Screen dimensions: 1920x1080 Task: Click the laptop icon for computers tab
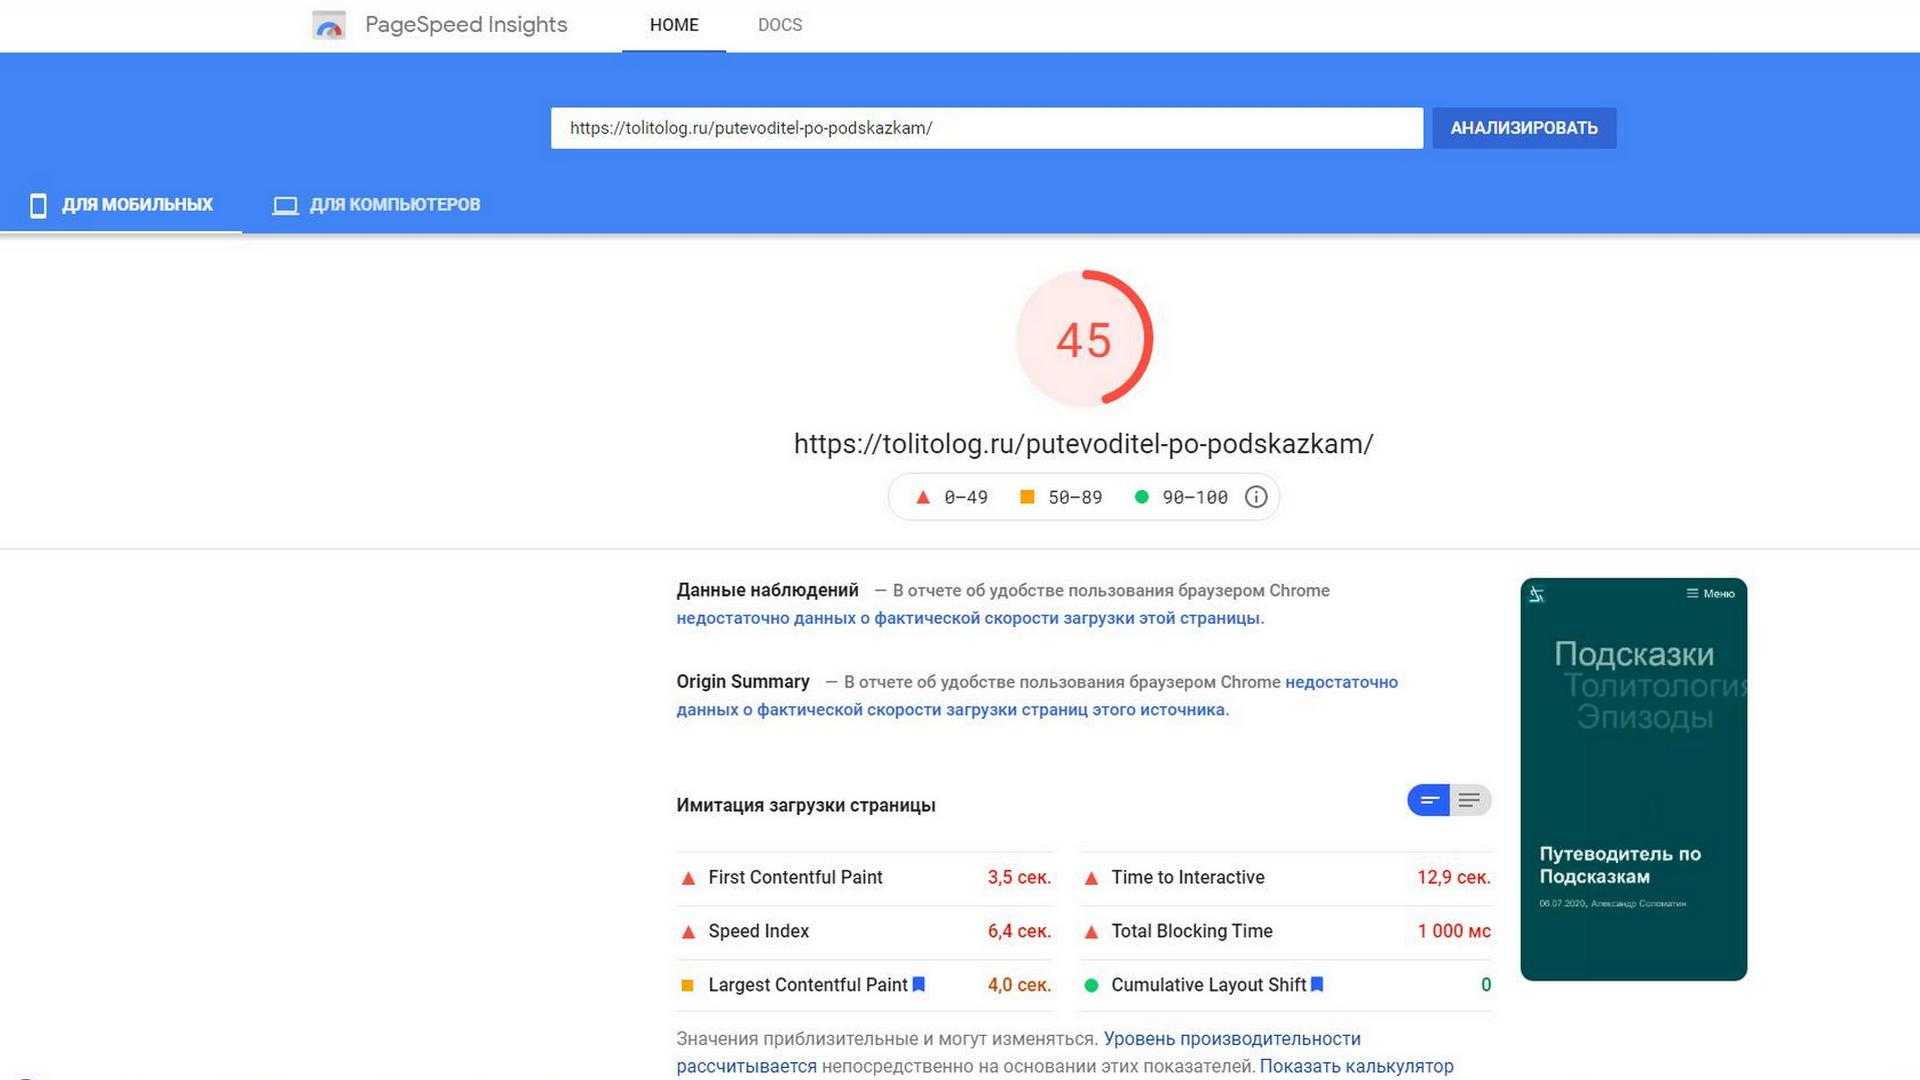[285, 205]
